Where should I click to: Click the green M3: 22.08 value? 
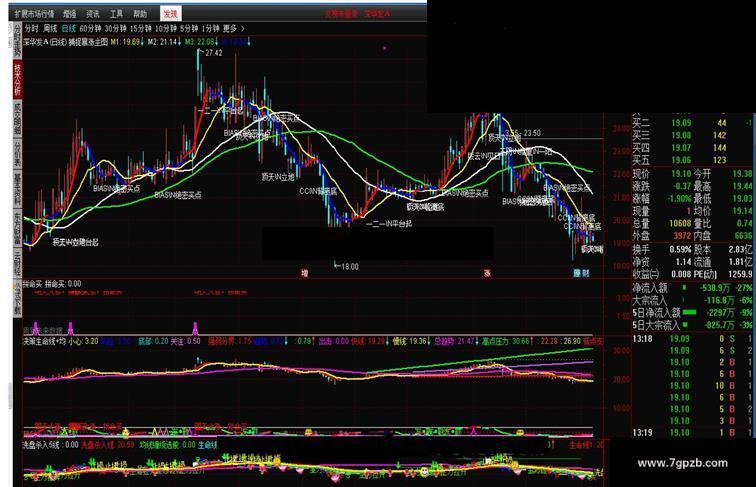(201, 42)
